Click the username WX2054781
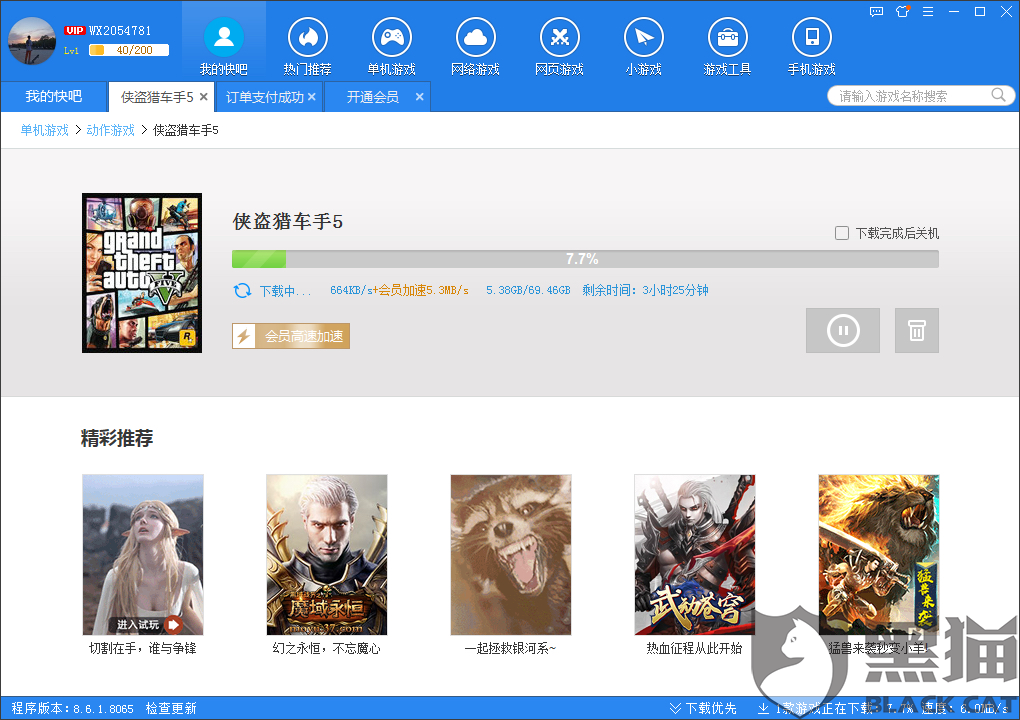Screen dimensions: 1020x720 pos(120,31)
